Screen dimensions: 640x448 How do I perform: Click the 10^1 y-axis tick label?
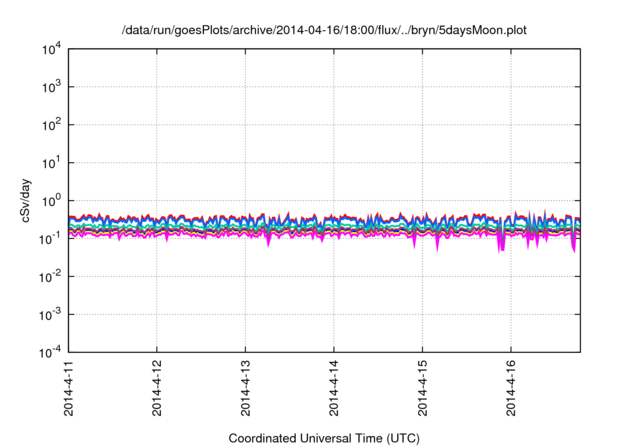[52, 163]
